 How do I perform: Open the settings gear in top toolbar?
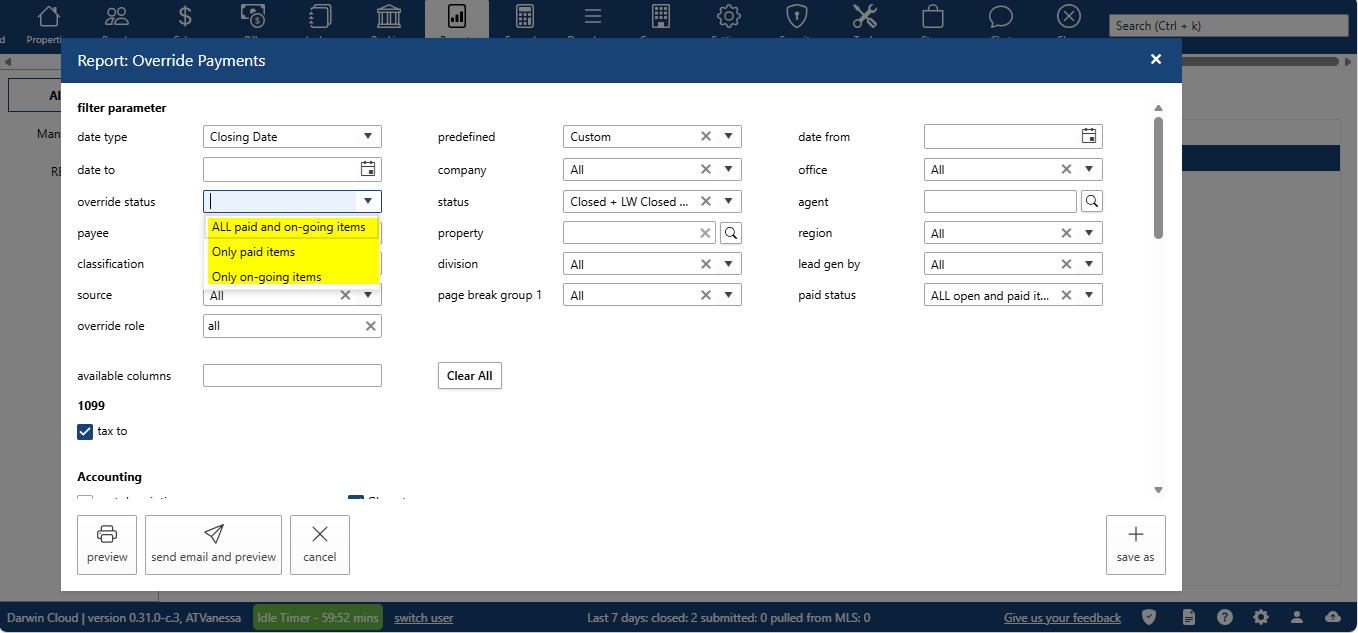729,17
